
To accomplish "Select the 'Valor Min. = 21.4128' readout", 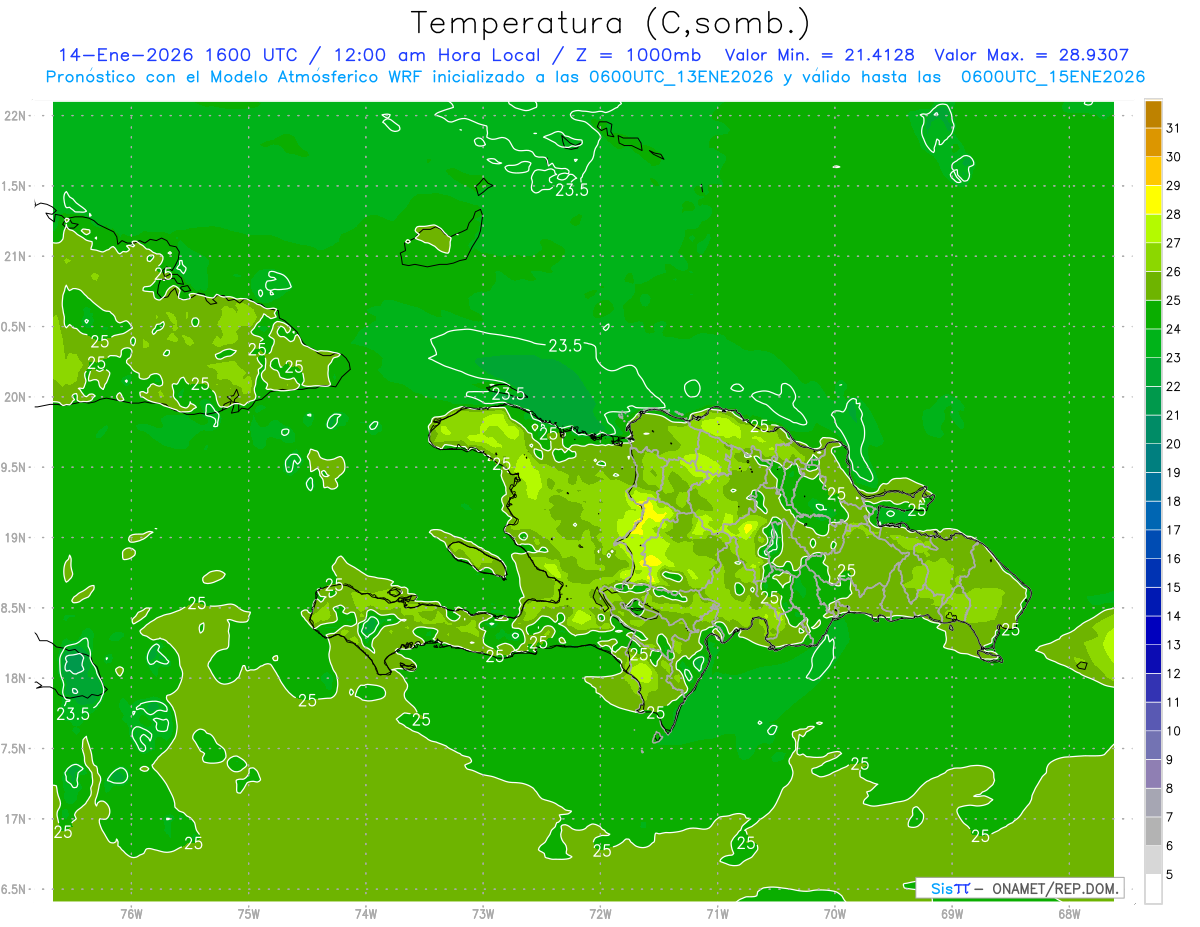I will click(x=819, y=55).
